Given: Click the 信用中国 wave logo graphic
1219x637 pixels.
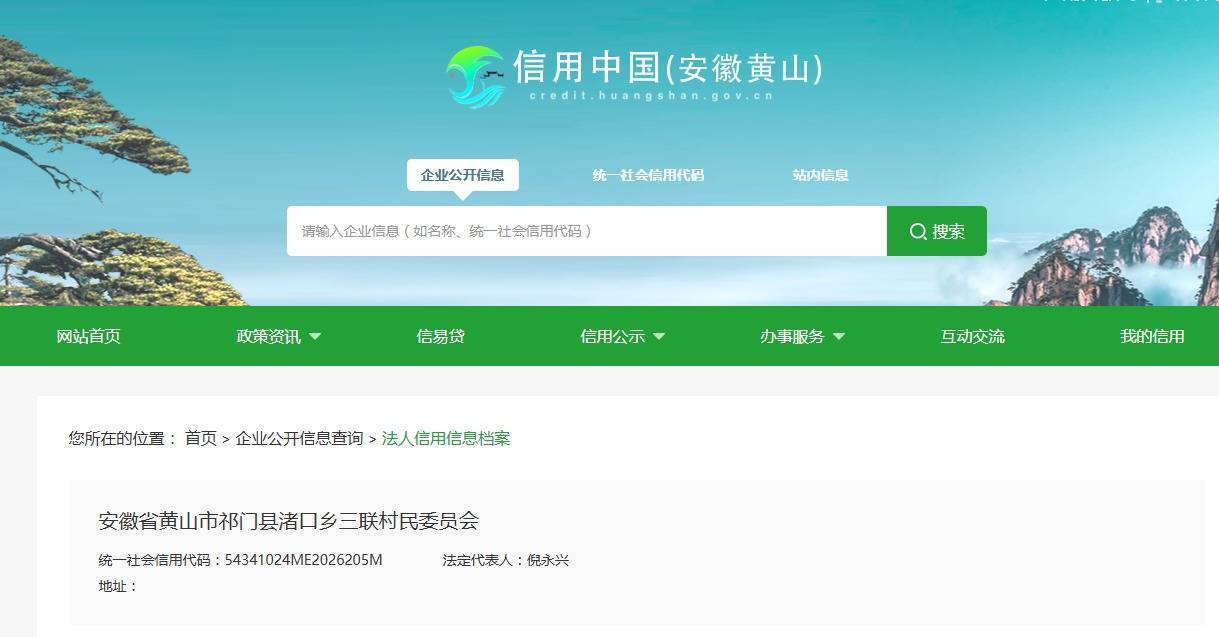Looking at the screenshot, I should (476, 70).
